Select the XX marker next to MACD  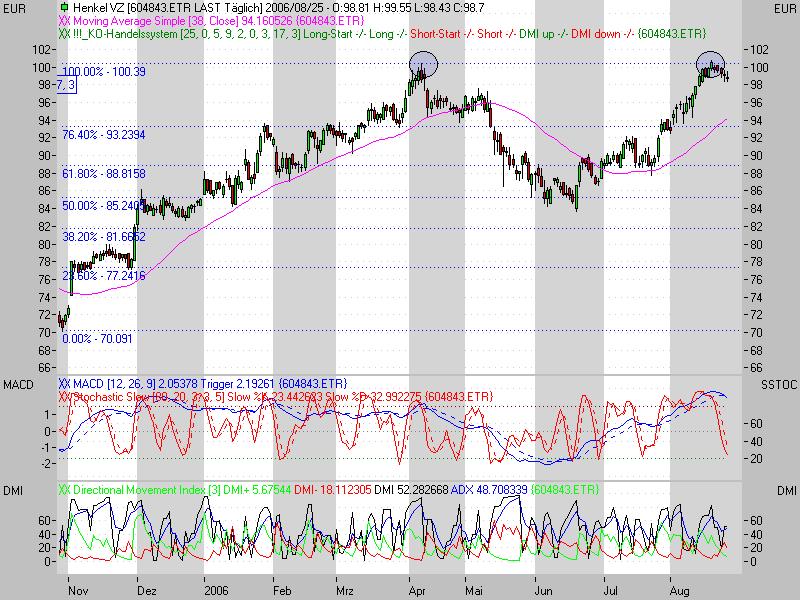point(62,382)
